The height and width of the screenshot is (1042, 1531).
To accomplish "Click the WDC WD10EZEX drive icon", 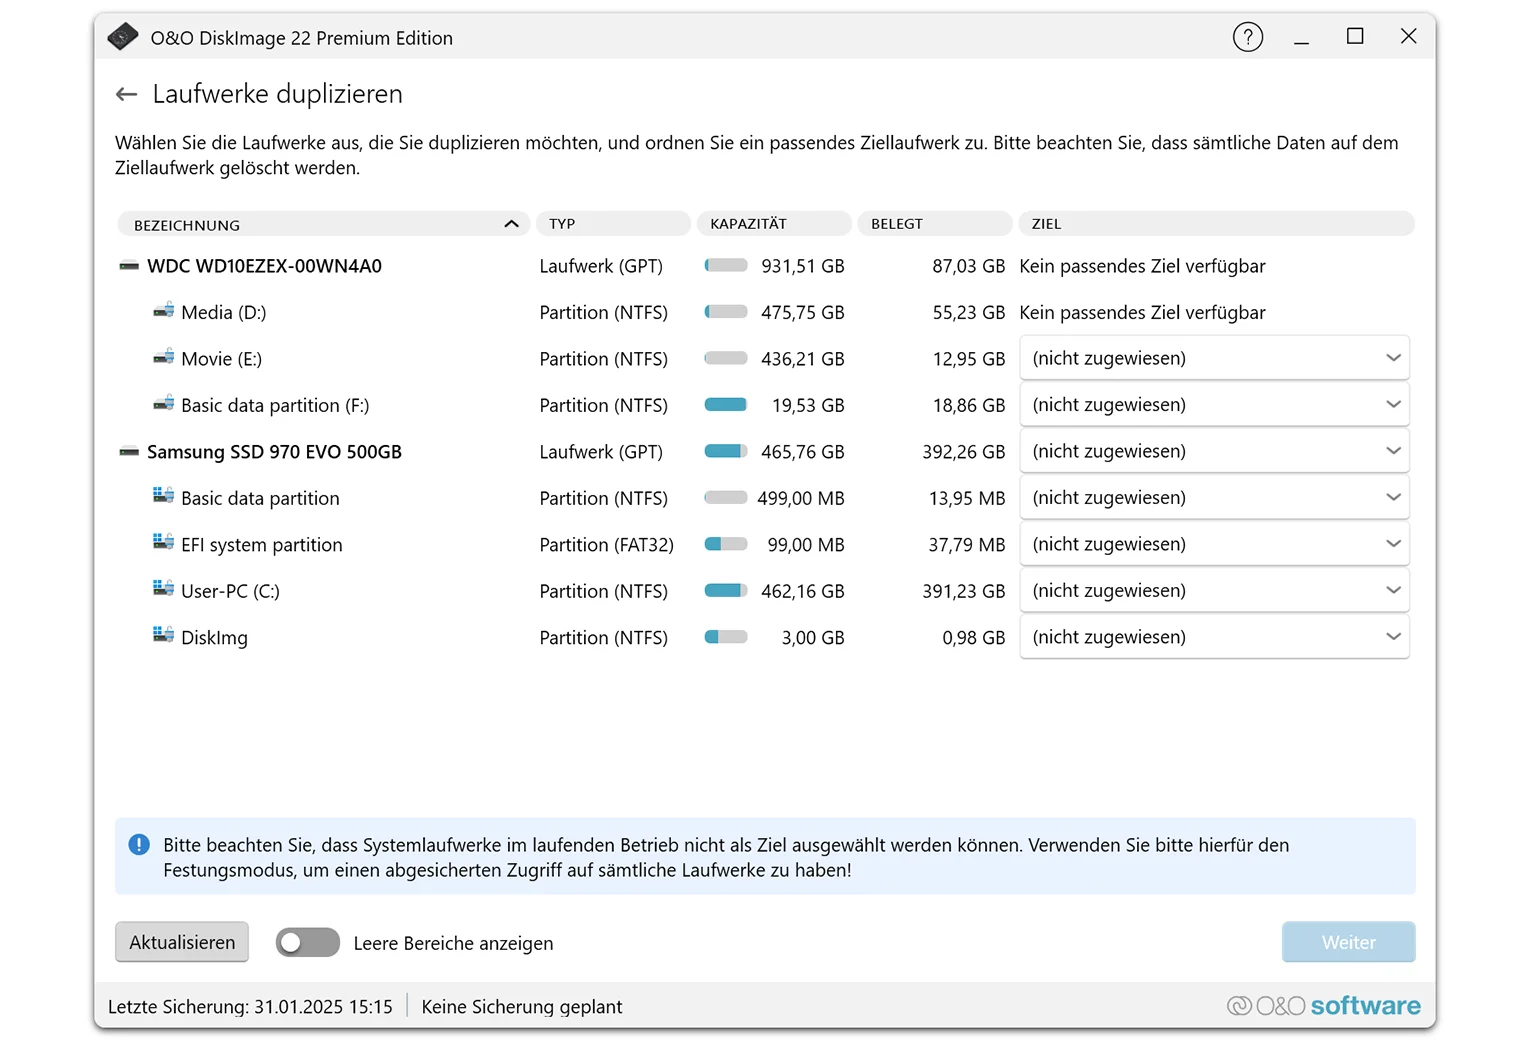I will click(x=129, y=266).
